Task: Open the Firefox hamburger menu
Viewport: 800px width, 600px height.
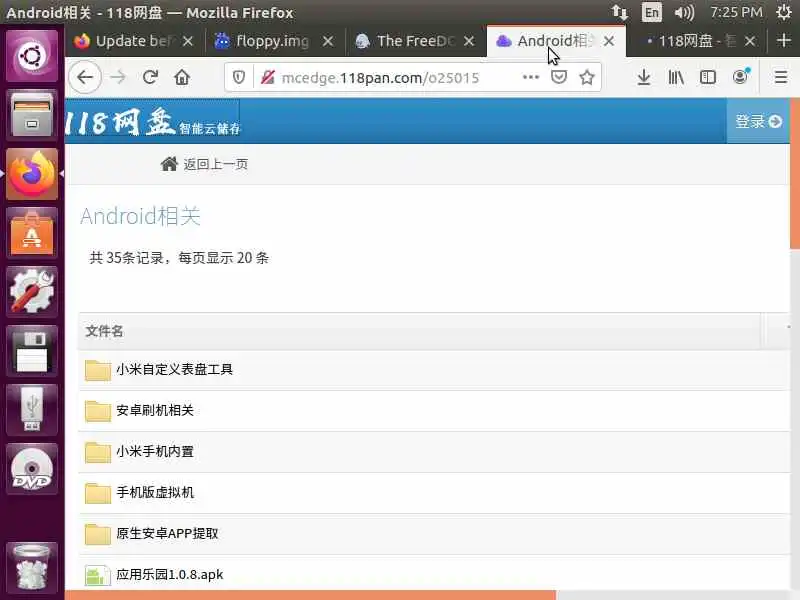Action: (781, 78)
